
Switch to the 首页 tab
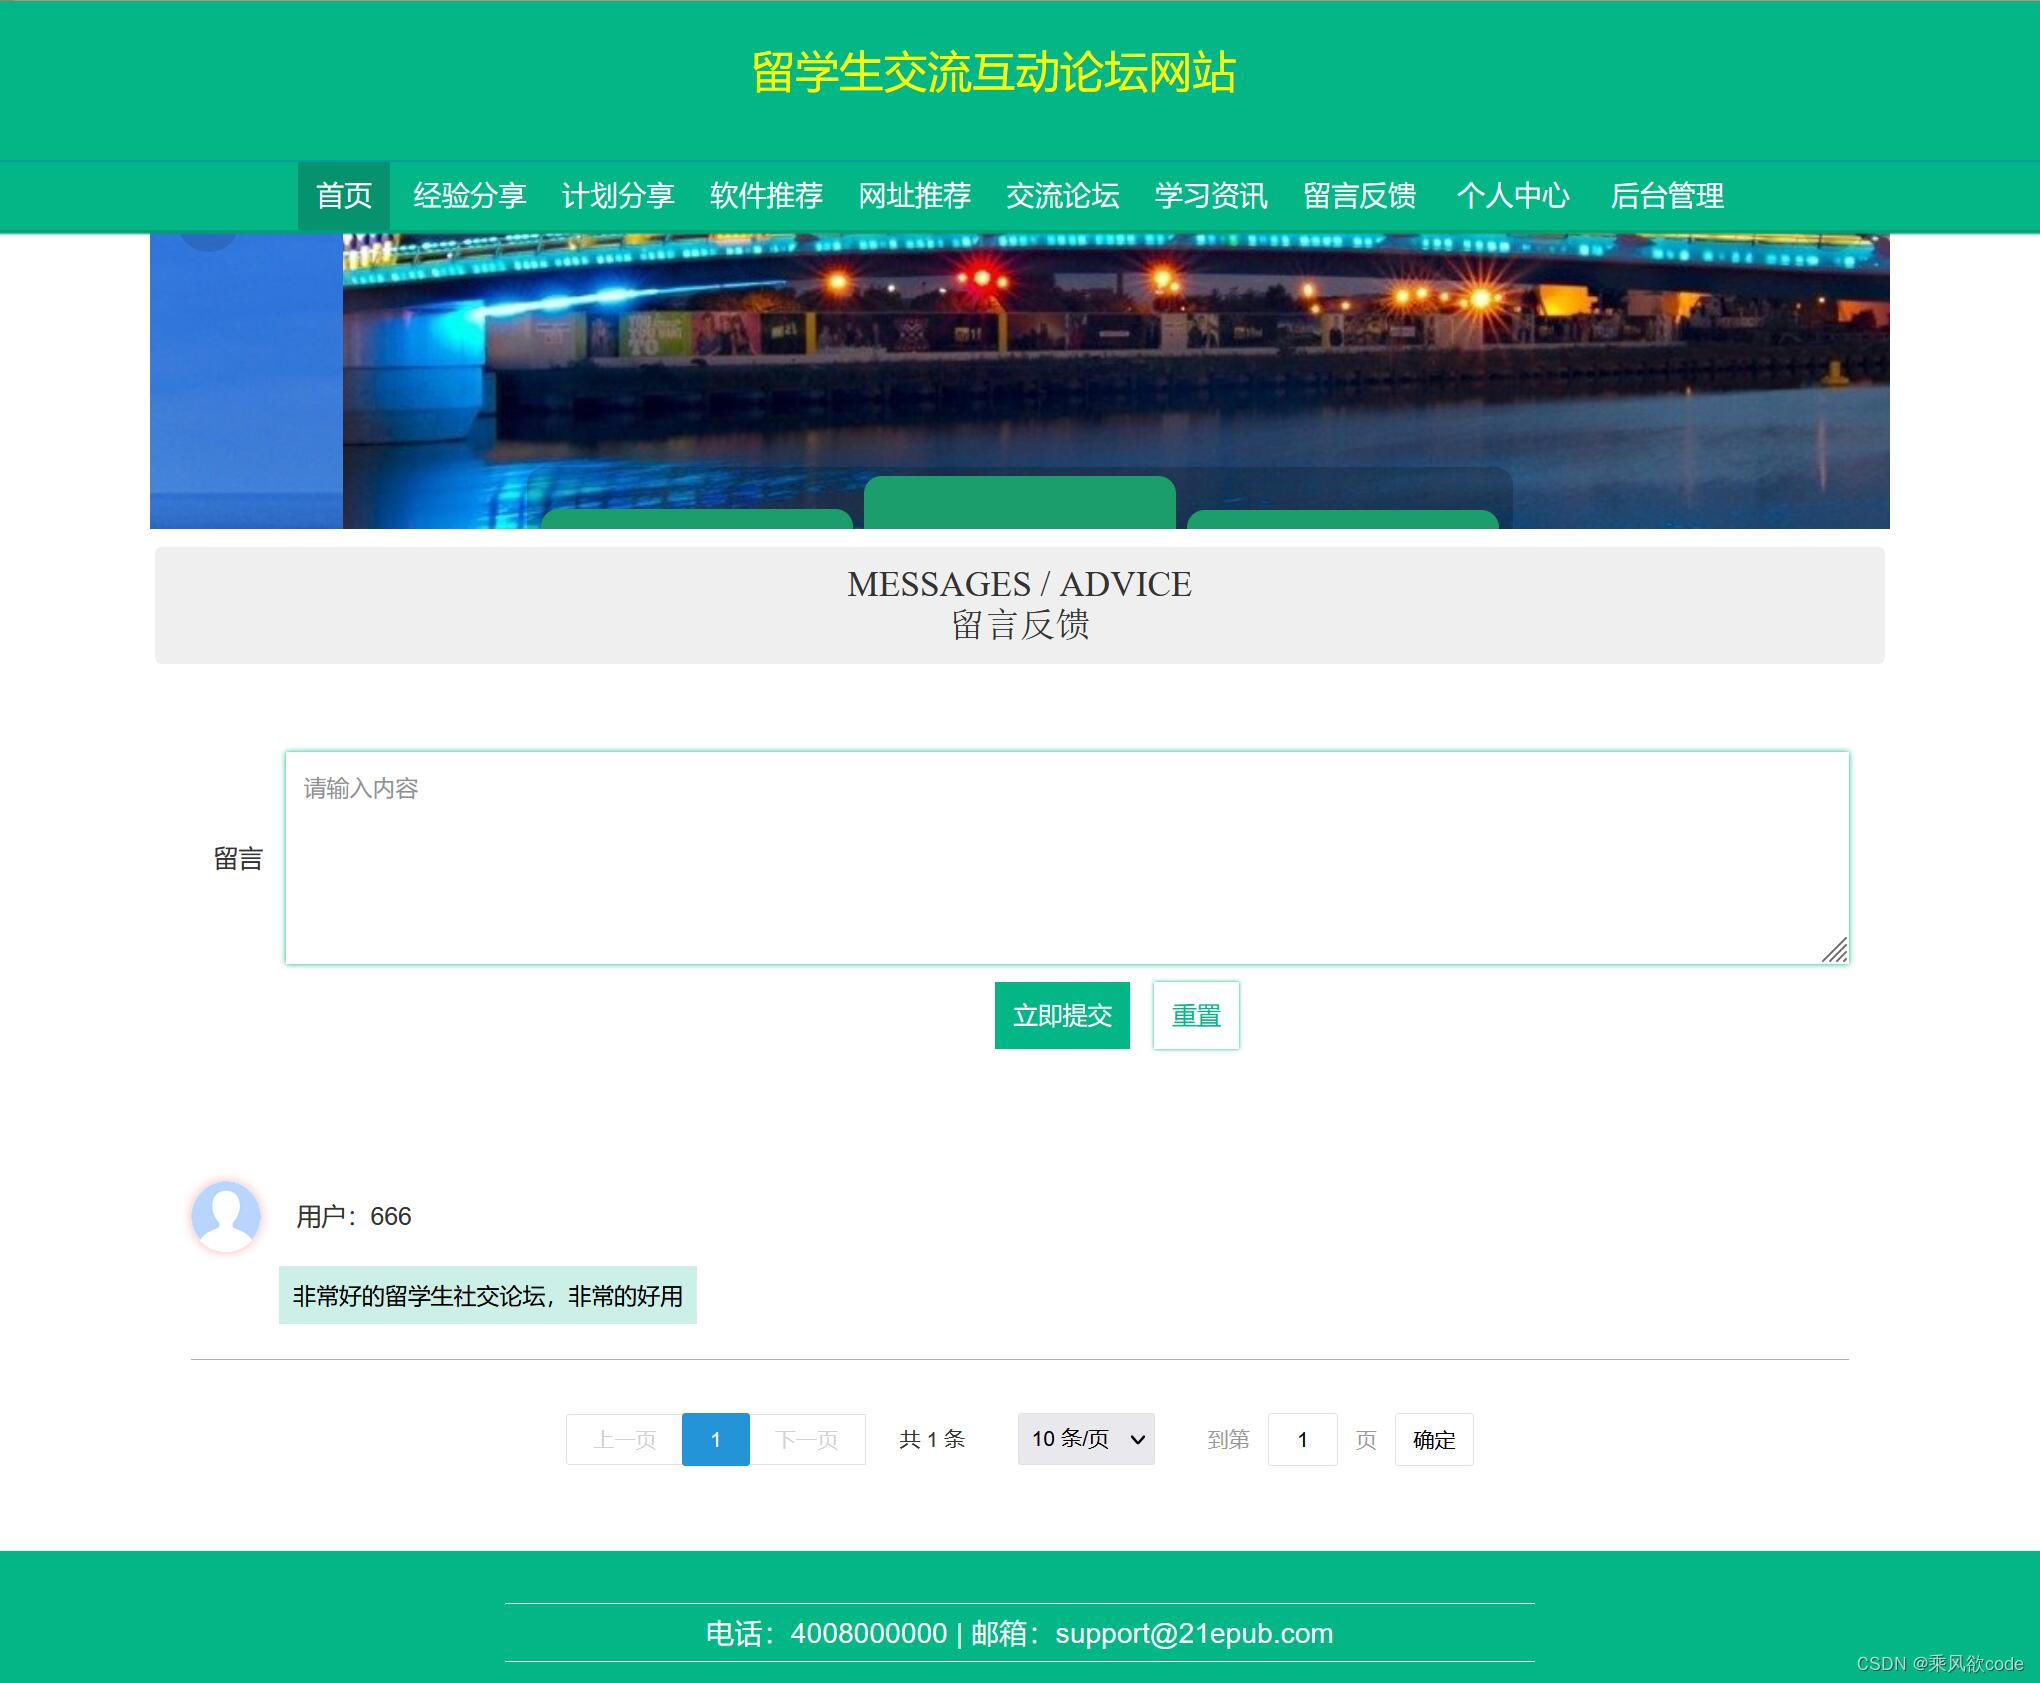pos(345,196)
